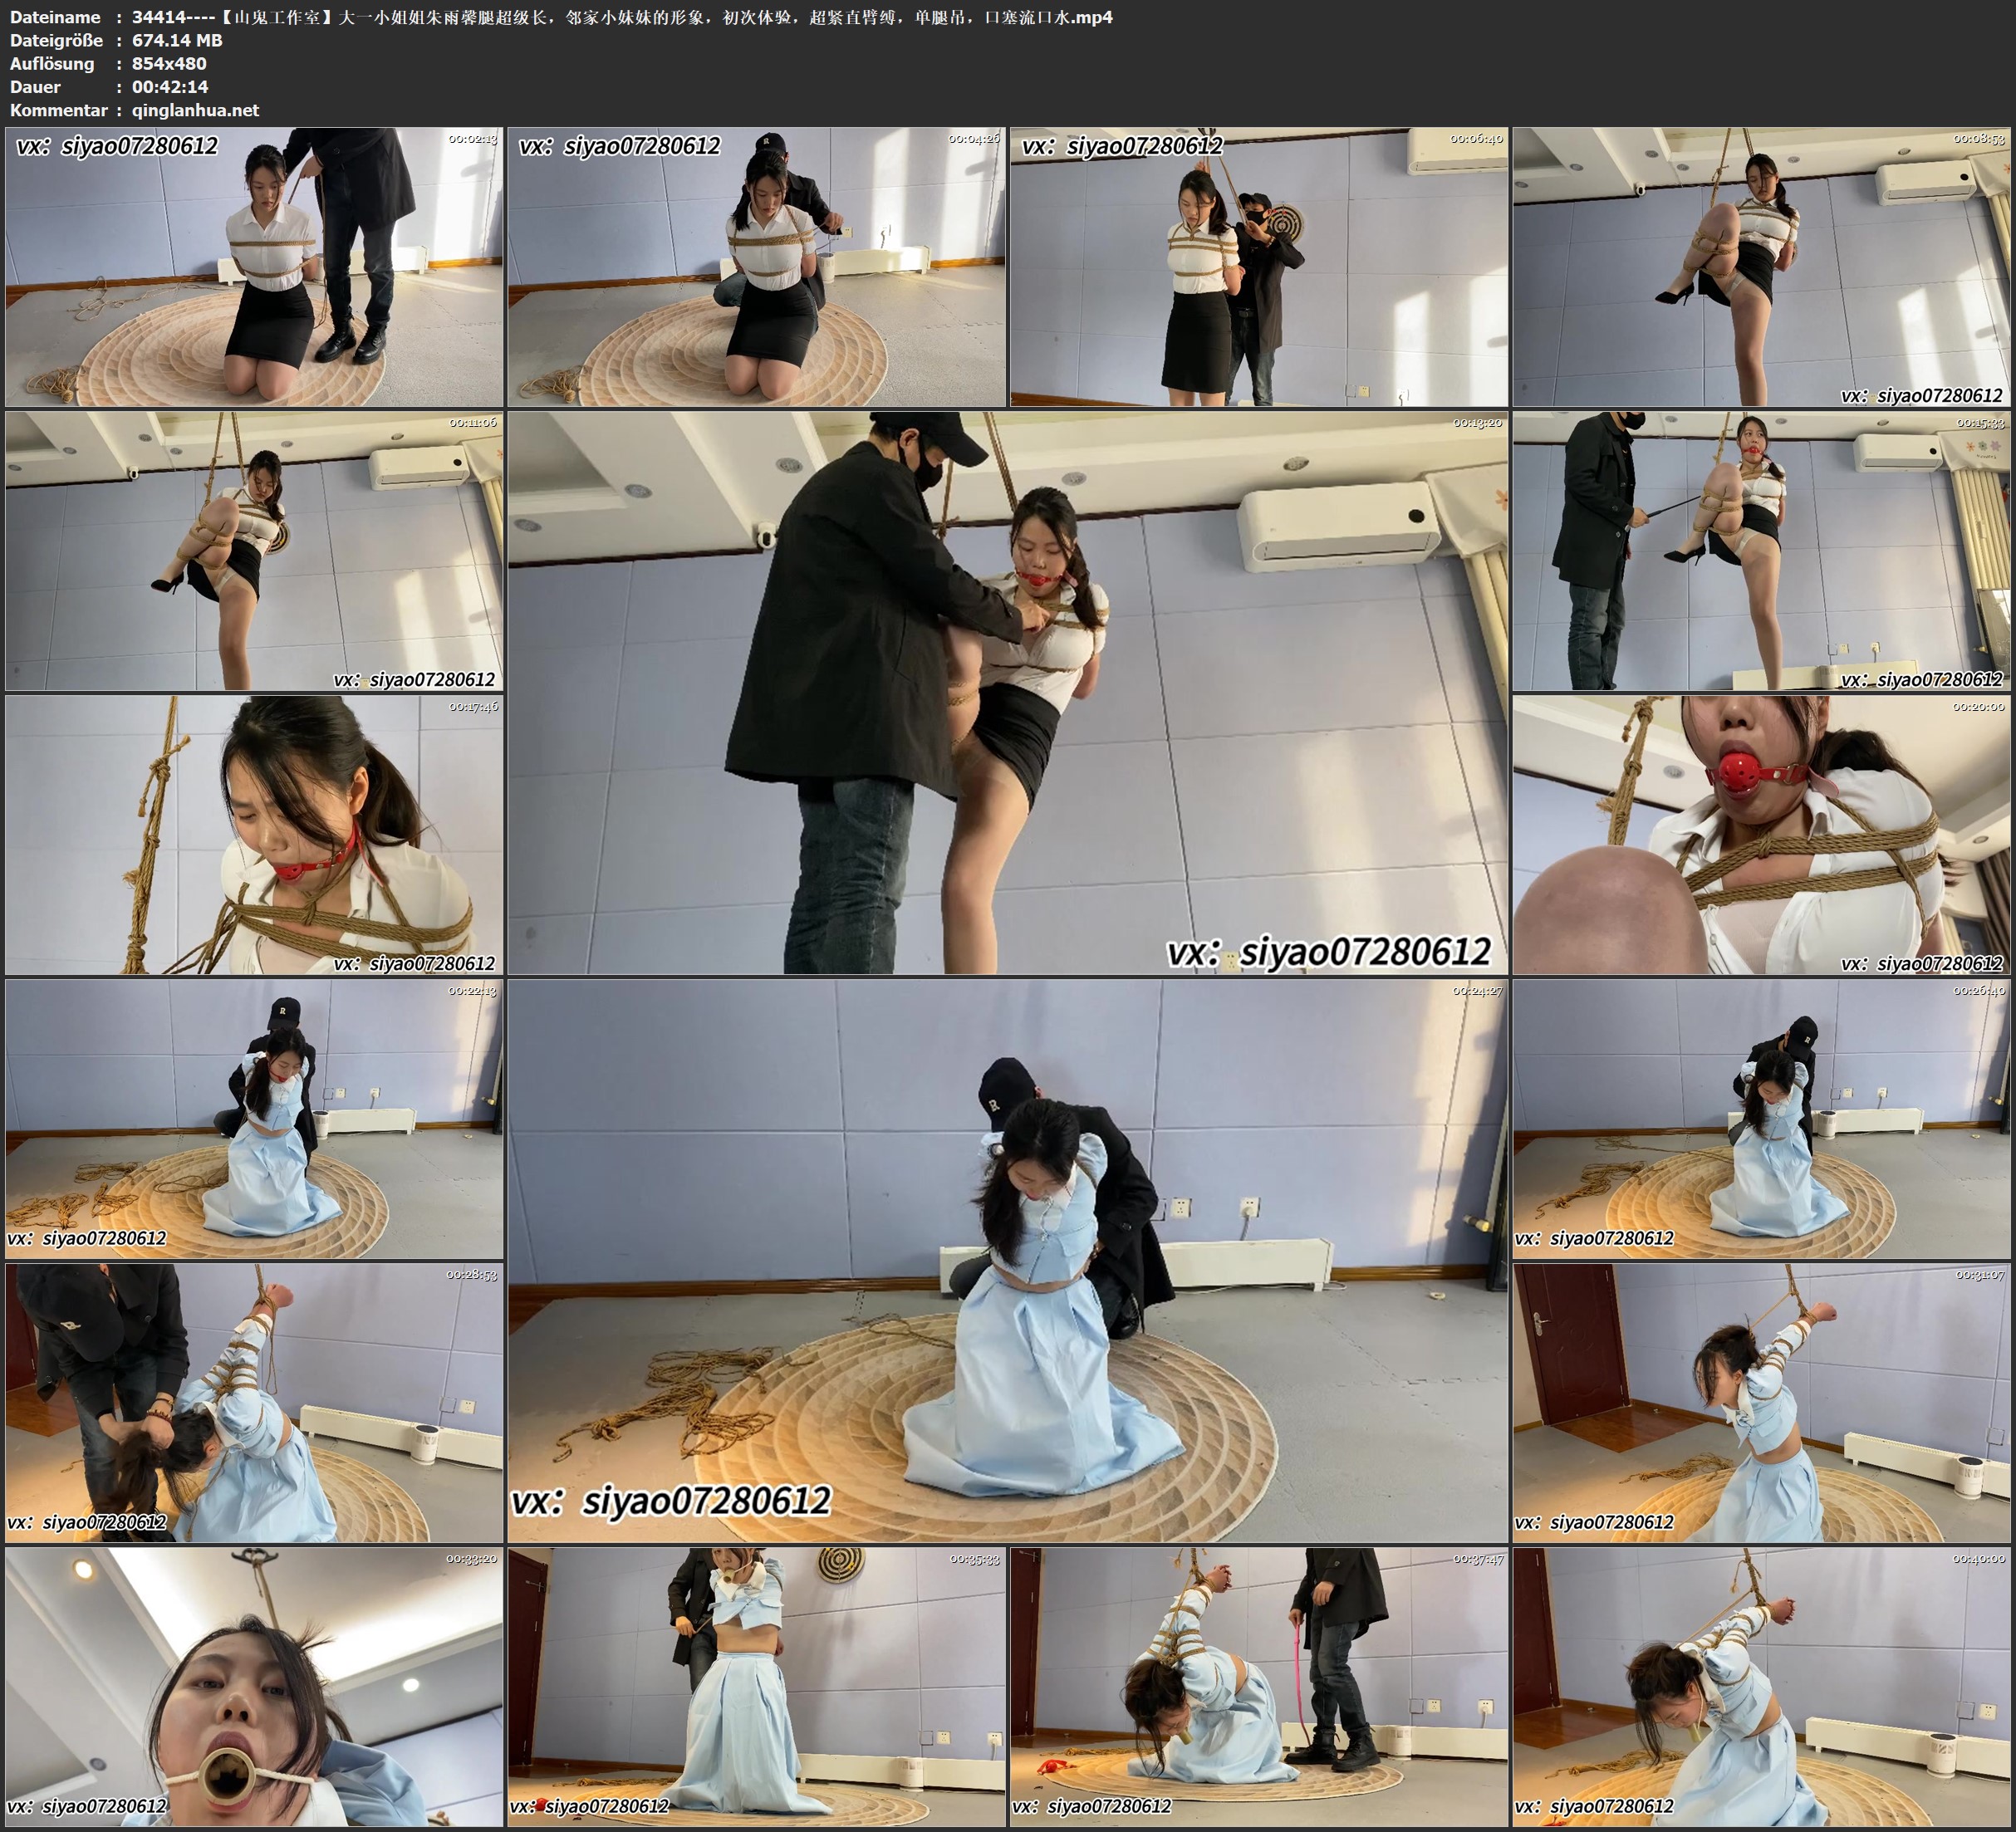This screenshot has width=2016, height=1832.
Task: Select the thumbnail at 00:11:06
Action: [254, 550]
